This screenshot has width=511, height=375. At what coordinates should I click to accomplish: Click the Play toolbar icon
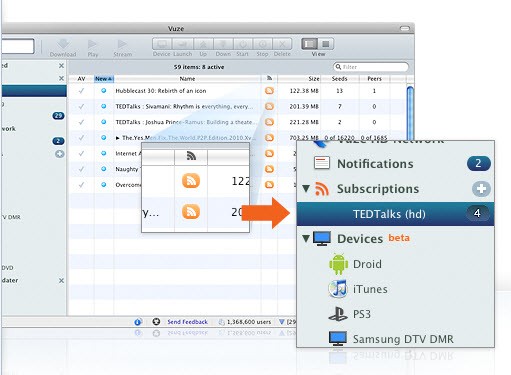(92, 44)
